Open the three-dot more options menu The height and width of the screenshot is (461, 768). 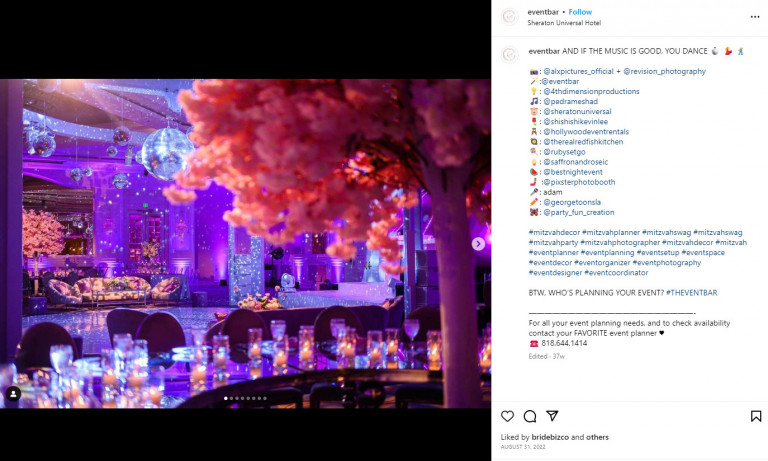pyautogui.click(x=753, y=16)
